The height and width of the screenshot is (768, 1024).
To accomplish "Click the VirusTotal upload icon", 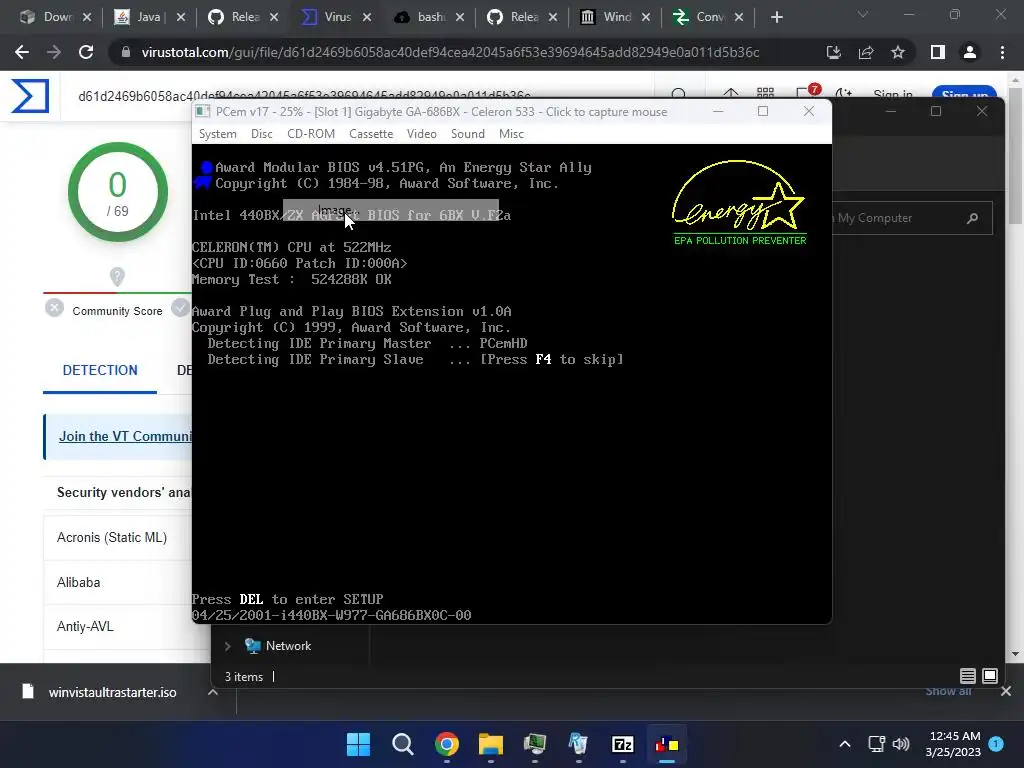I will [x=730, y=95].
